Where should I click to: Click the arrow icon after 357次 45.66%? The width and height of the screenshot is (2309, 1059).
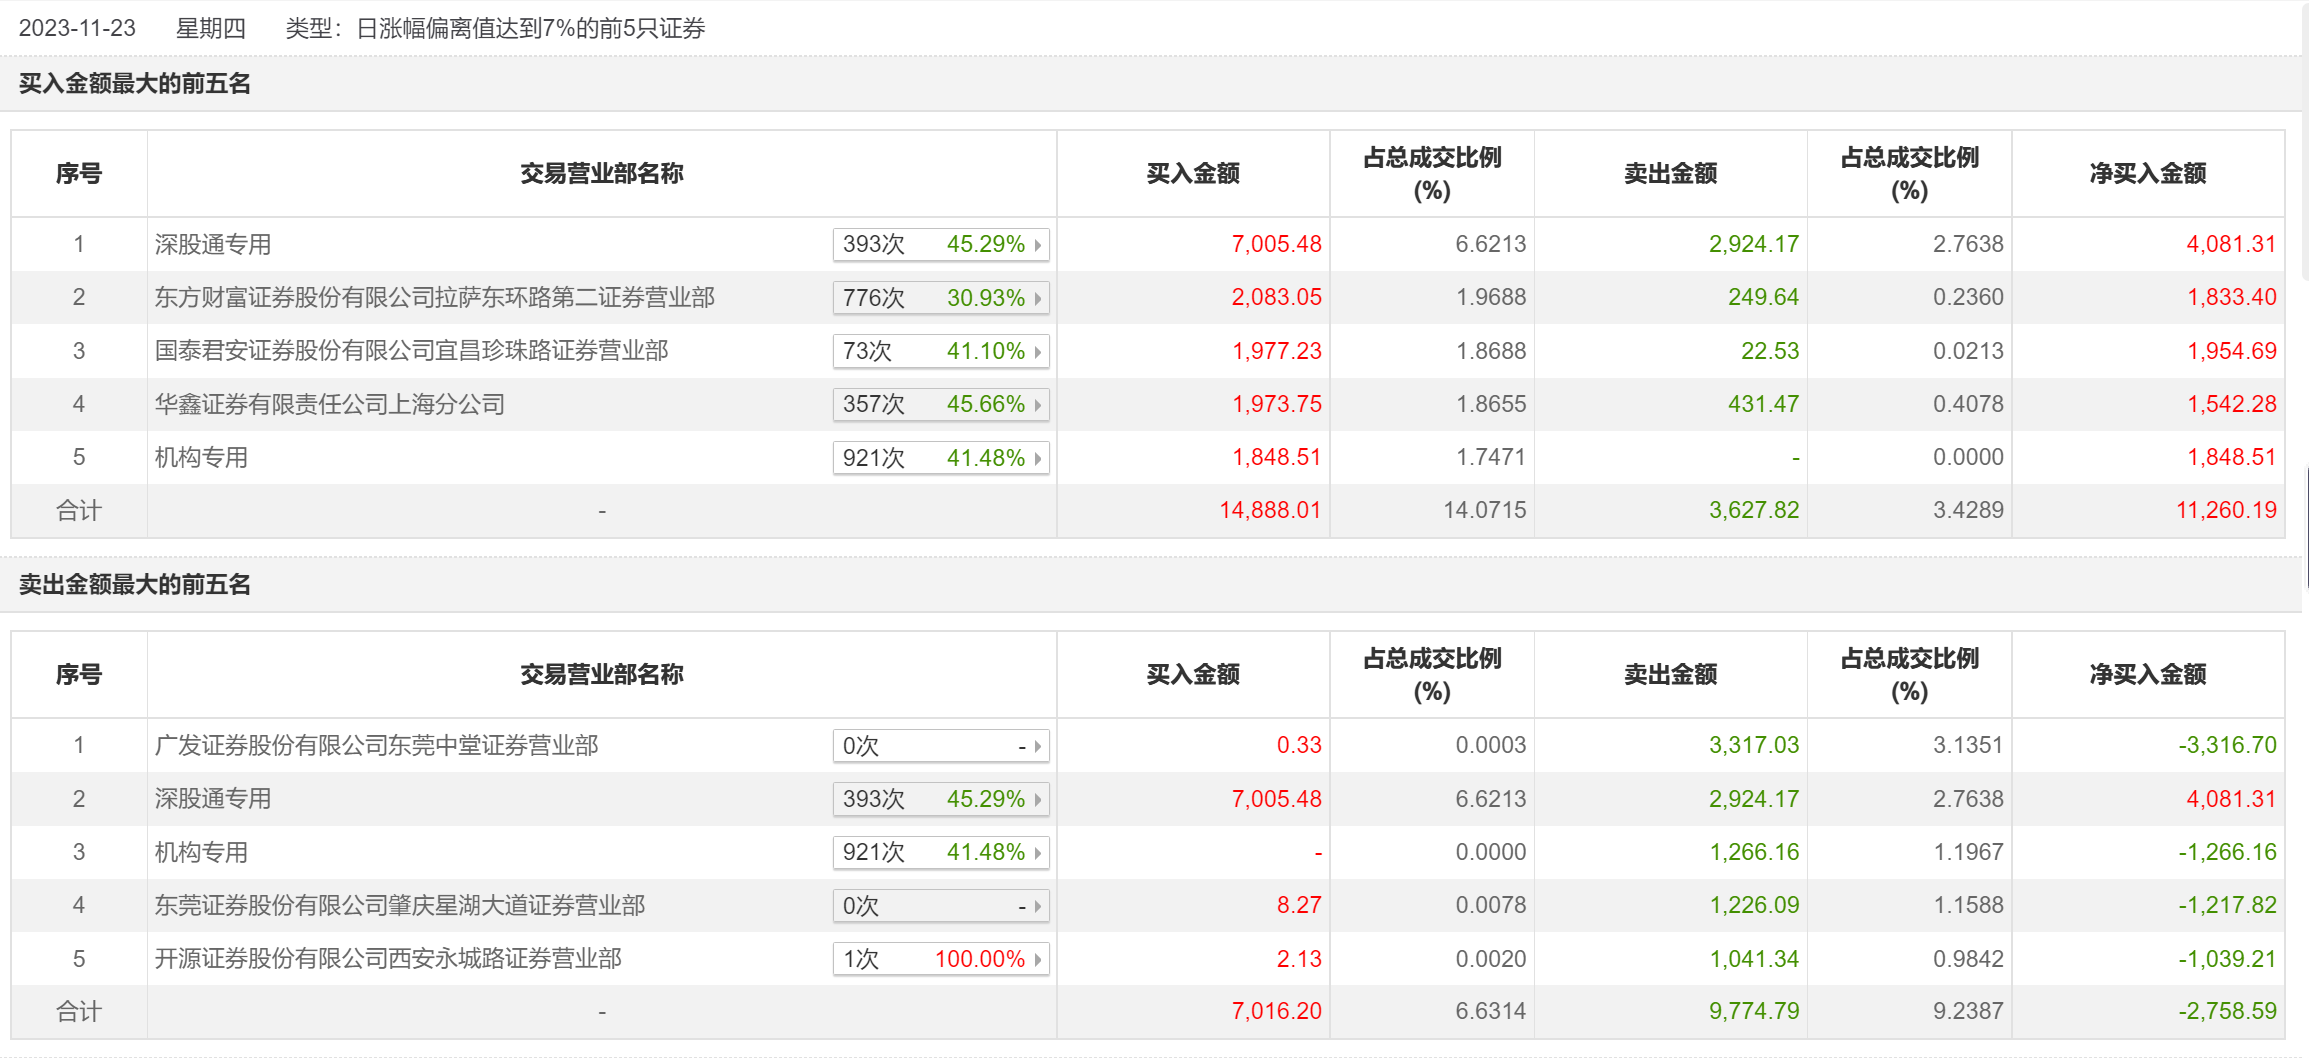(1038, 405)
